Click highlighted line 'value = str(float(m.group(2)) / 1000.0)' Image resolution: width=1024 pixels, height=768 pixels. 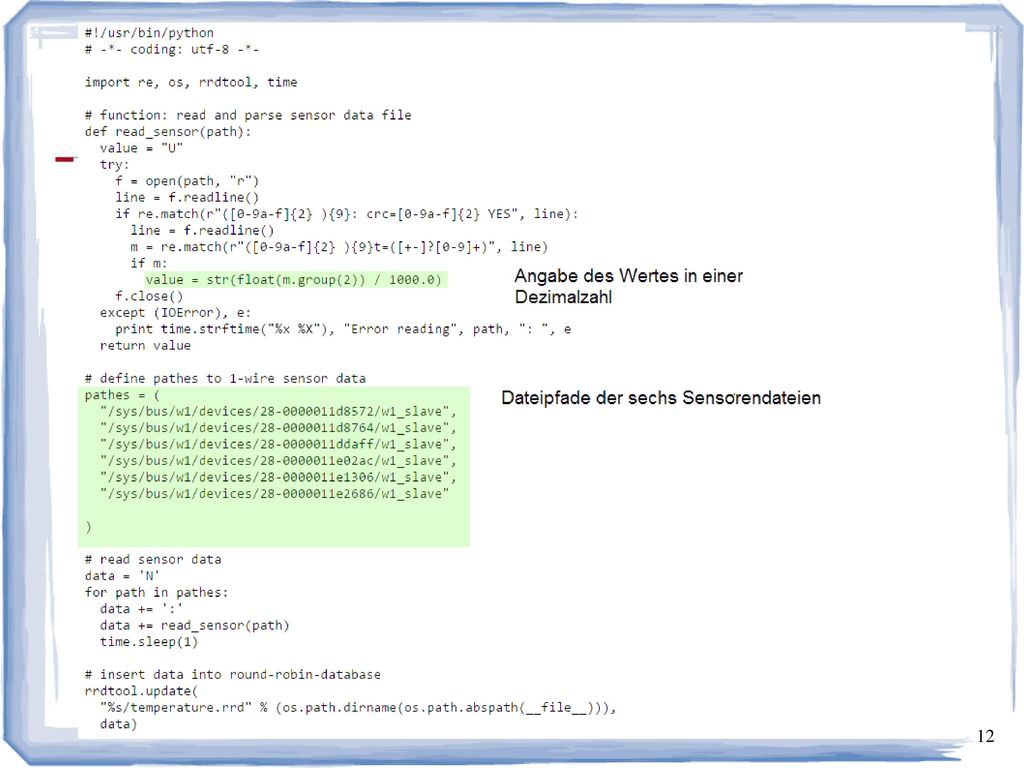(293, 280)
